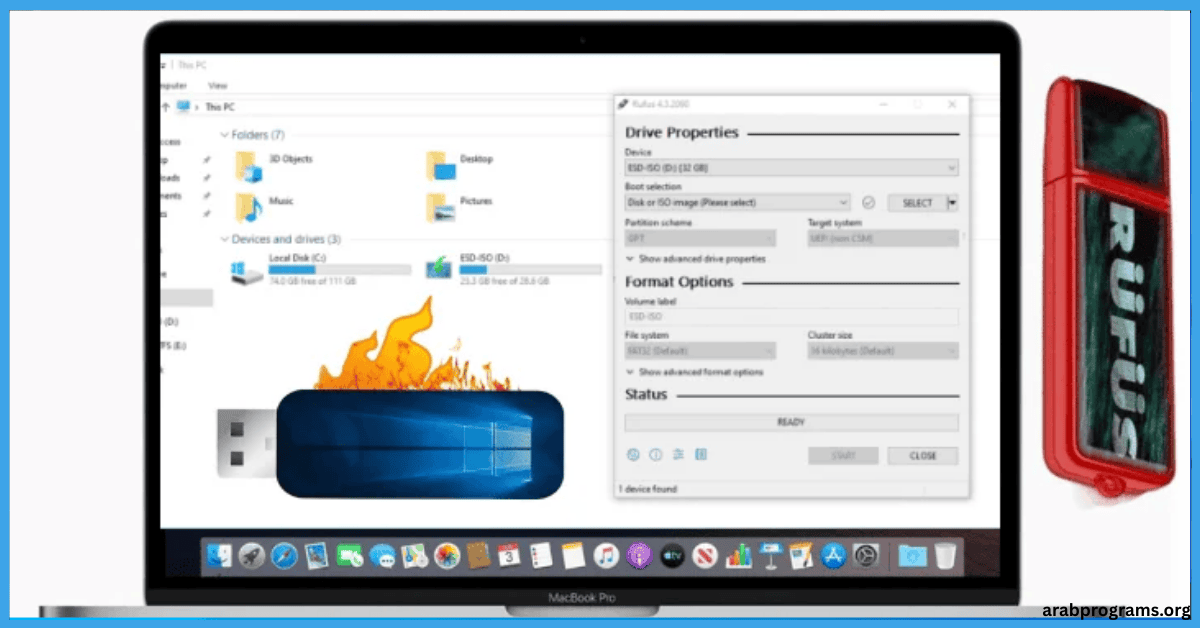The image size is (1200, 628).
Task: Click the Local Disk (C:) usage bar
Action: click(340, 270)
